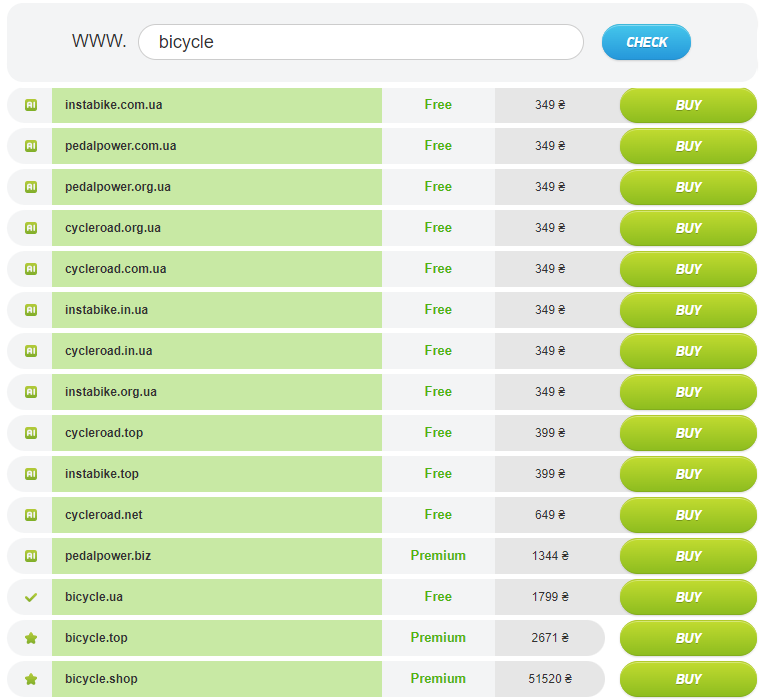Buy the pedalpower.biz premium domain
This screenshot has height=700, width=770.
coord(688,556)
